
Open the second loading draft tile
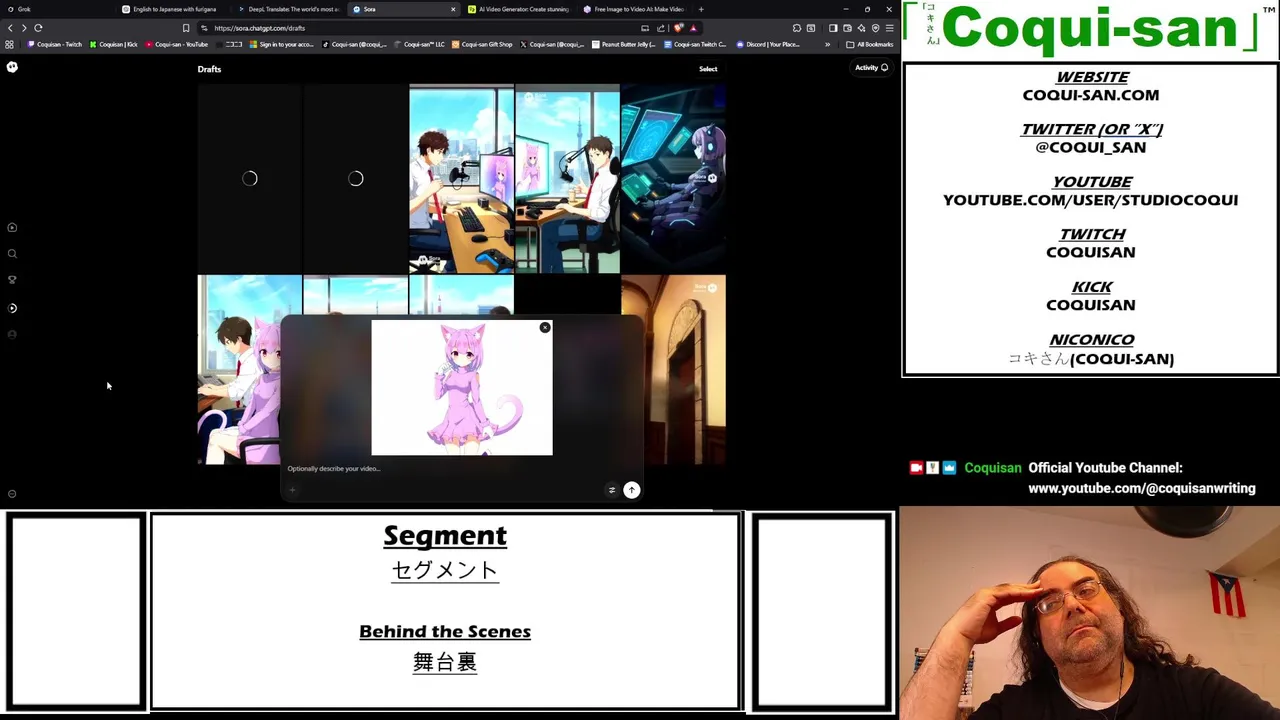point(355,179)
